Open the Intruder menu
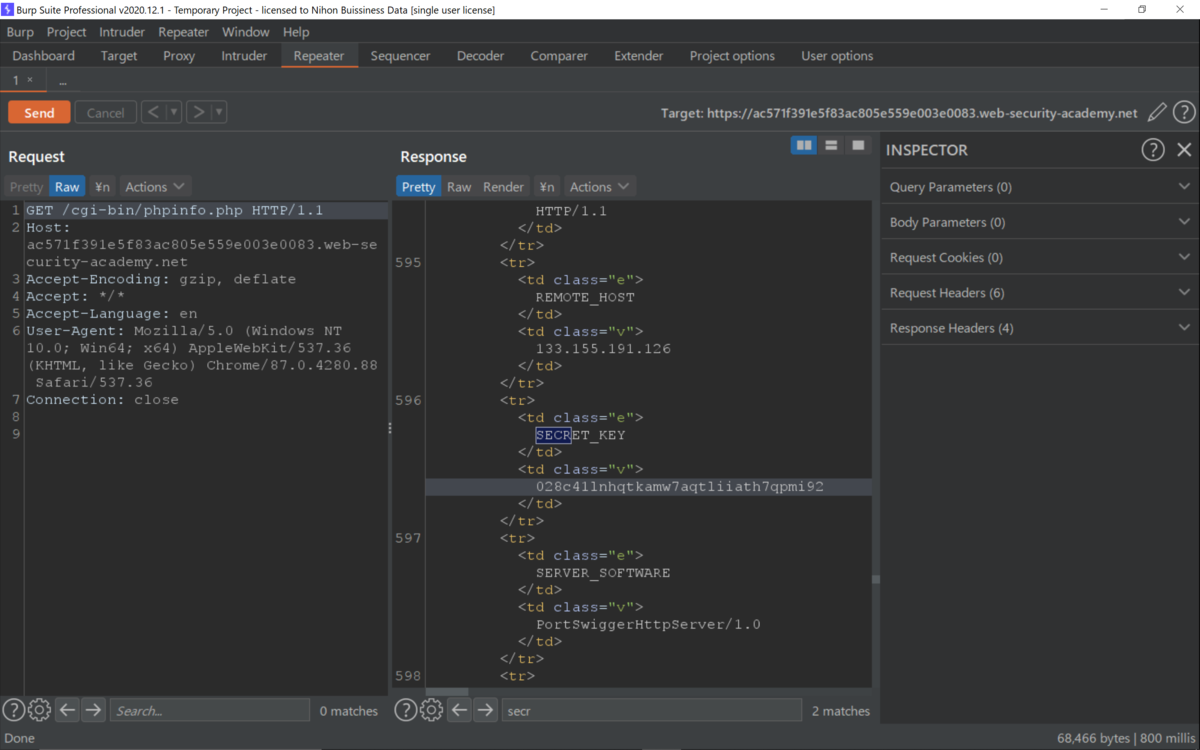The height and width of the screenshot is (750, 1200). tap(122, 32)
